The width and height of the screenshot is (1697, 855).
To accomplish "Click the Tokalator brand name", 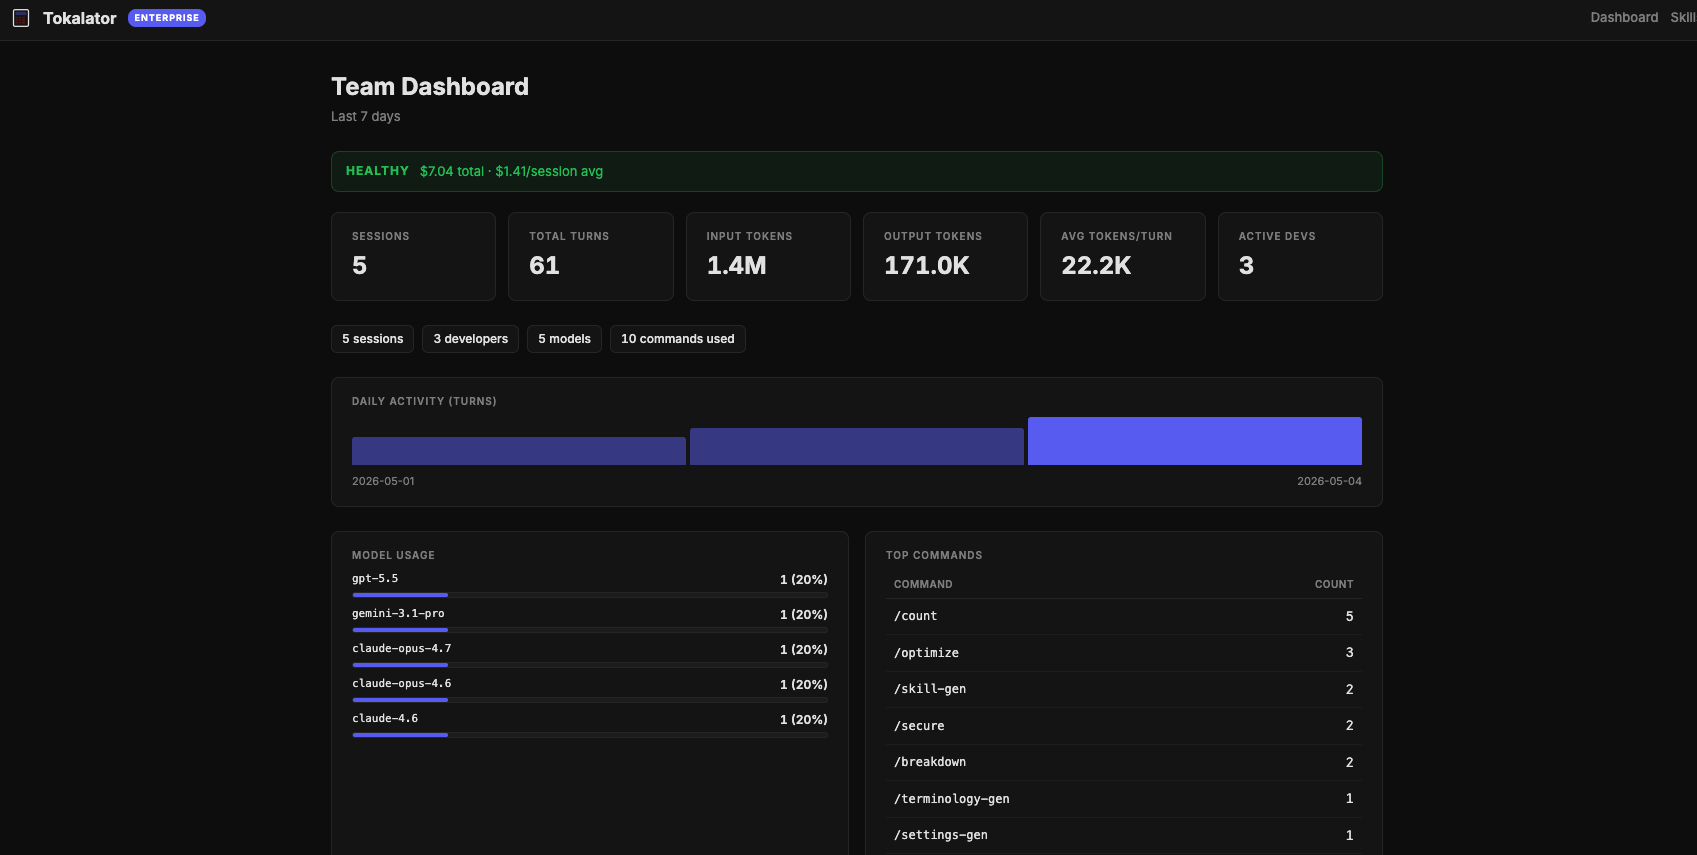I will (x=80, y=18).
